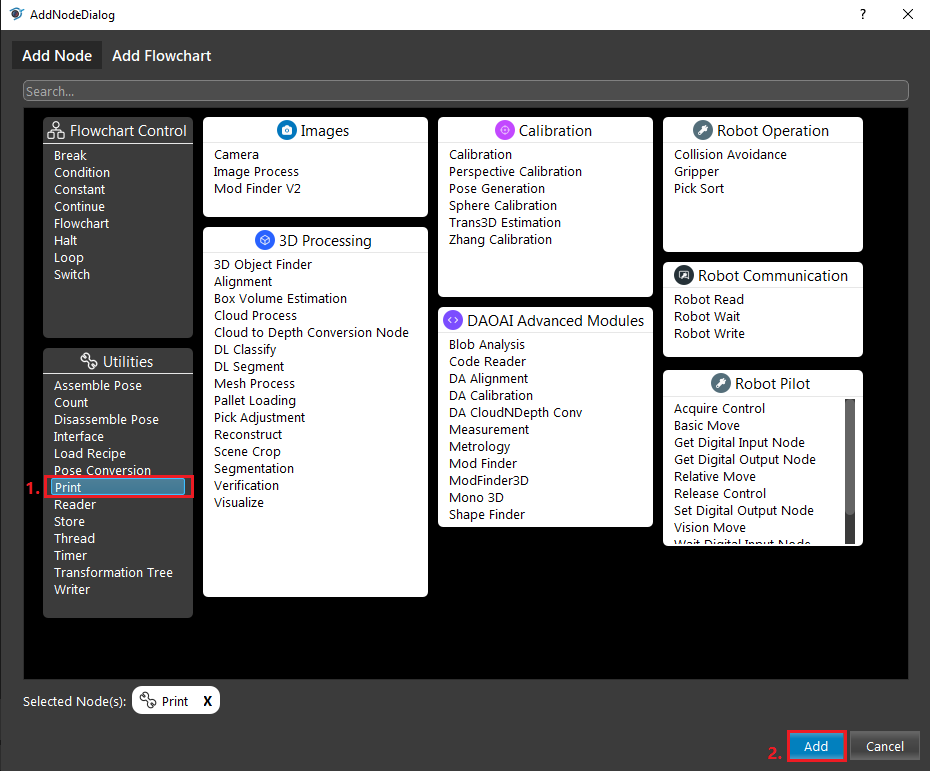Select the Collision Avoidance node
The width and height of the screenshot is (930, 771).
click(730, 154)
